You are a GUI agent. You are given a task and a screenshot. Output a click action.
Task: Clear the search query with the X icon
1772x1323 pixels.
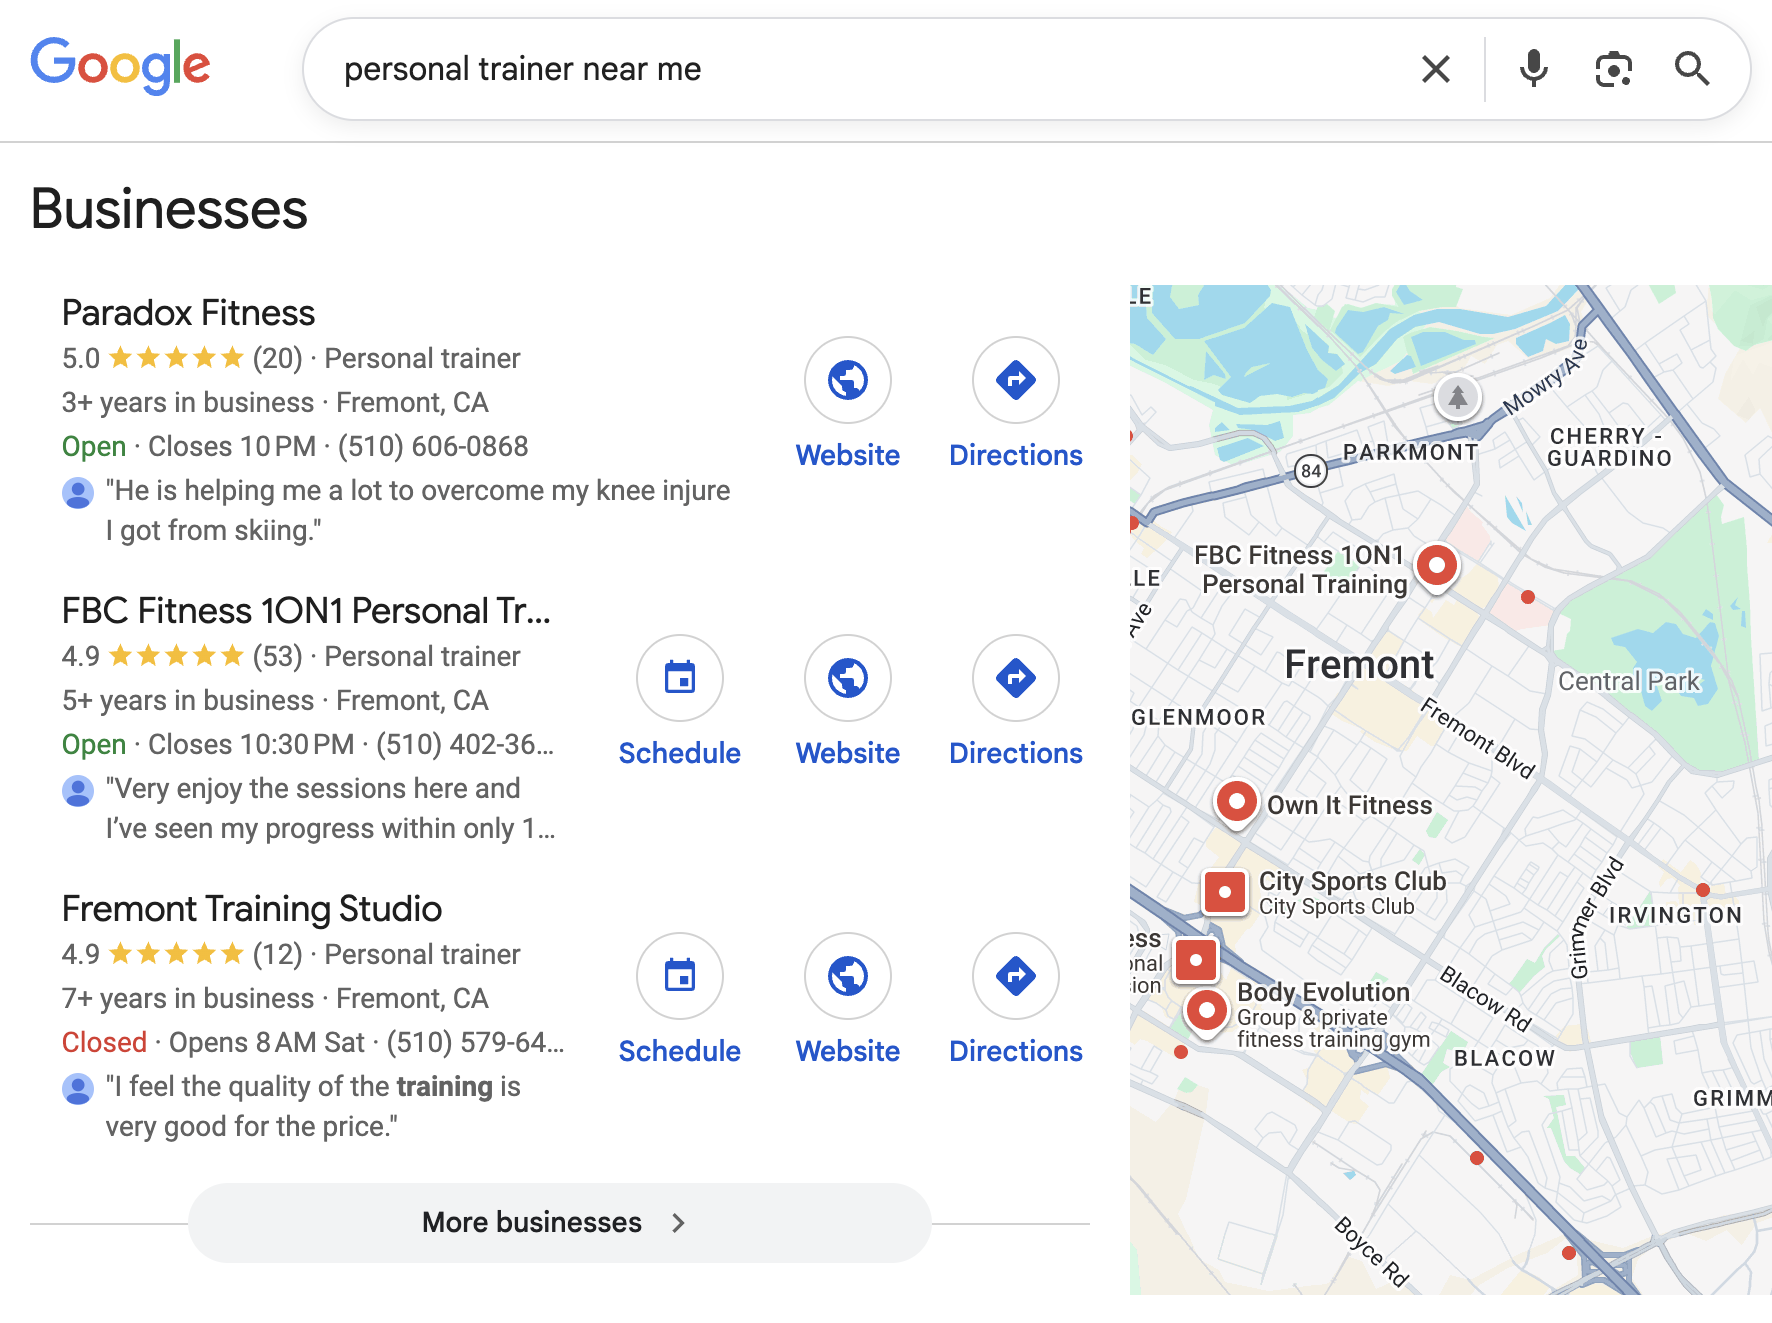pos(1434,68)
